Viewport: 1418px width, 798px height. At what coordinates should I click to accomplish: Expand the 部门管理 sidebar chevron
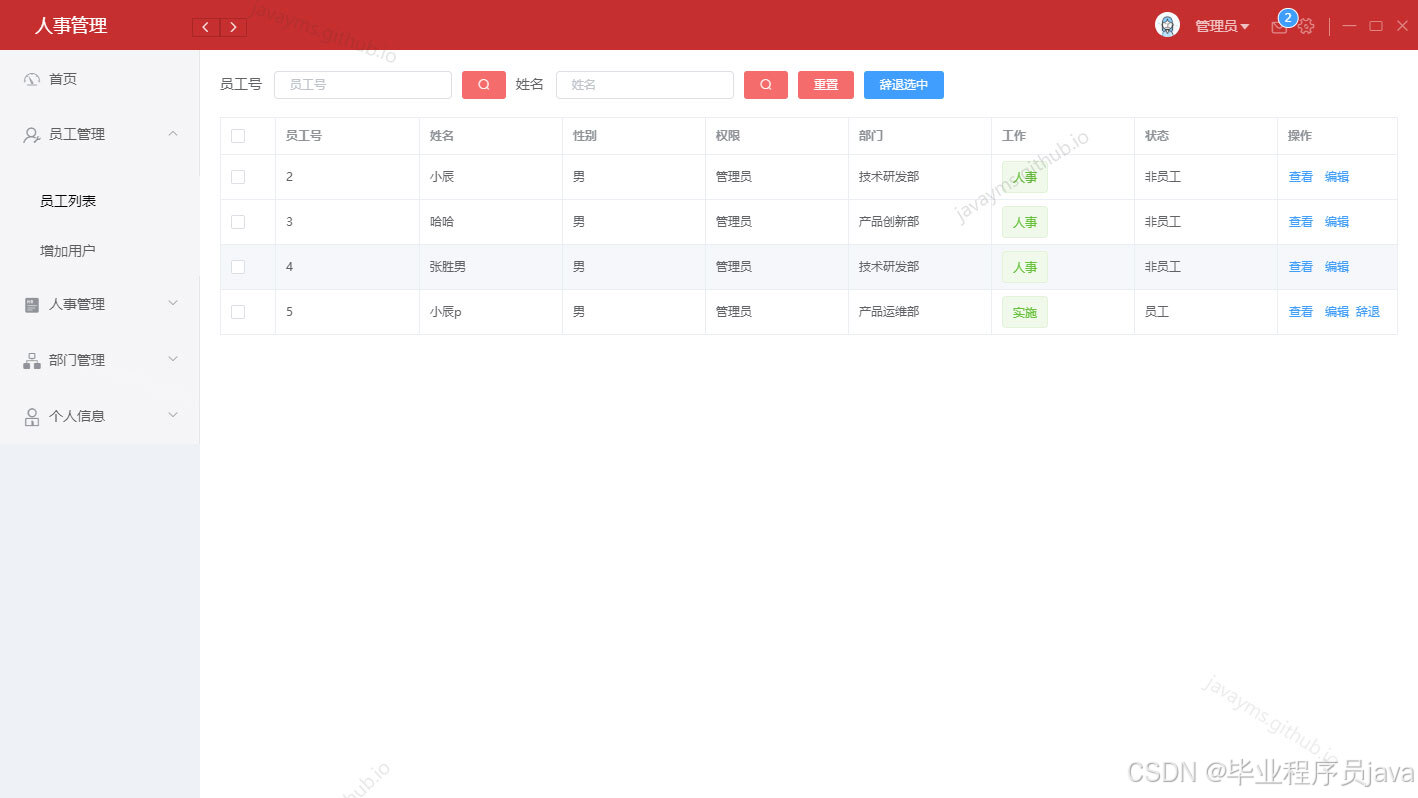pyautogui.click(x=173, y=359)
